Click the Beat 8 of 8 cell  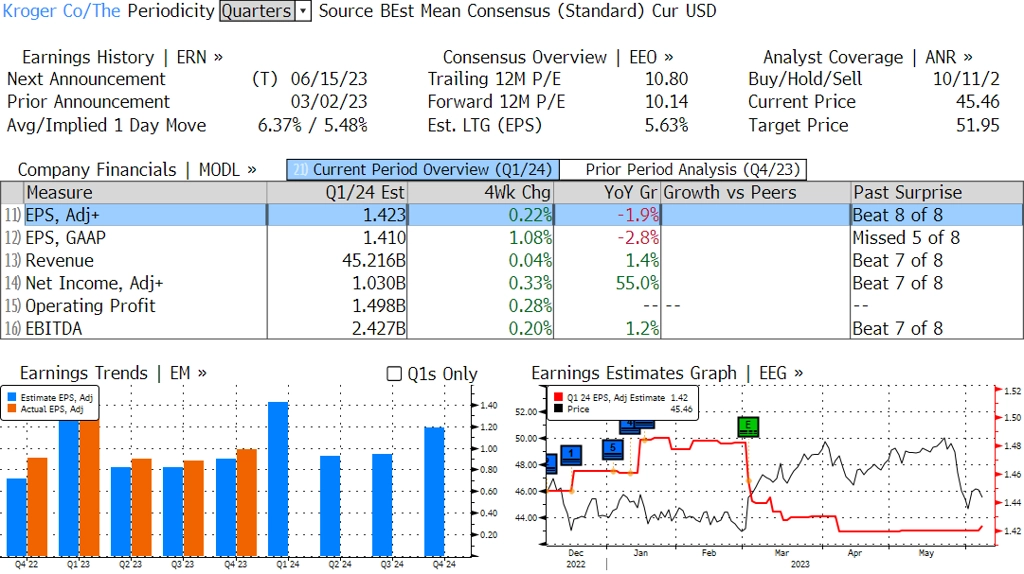pos(936,215)
